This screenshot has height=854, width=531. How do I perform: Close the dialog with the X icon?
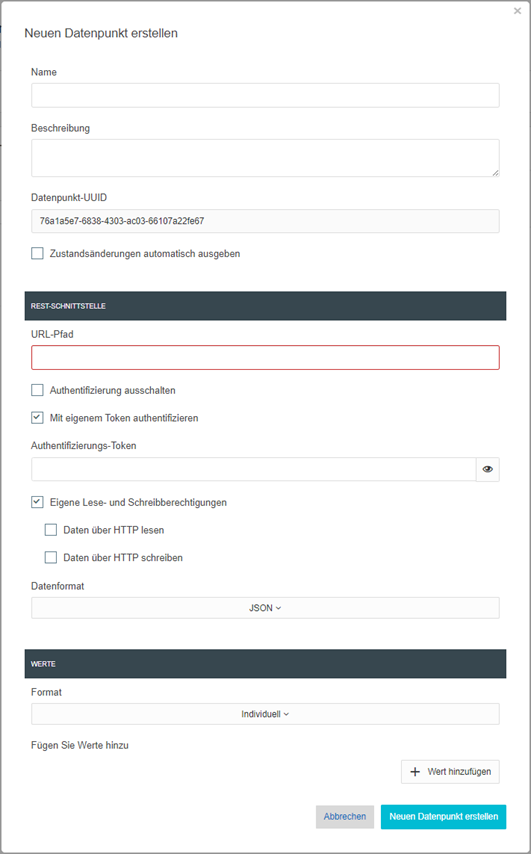(x=517, y=11)
